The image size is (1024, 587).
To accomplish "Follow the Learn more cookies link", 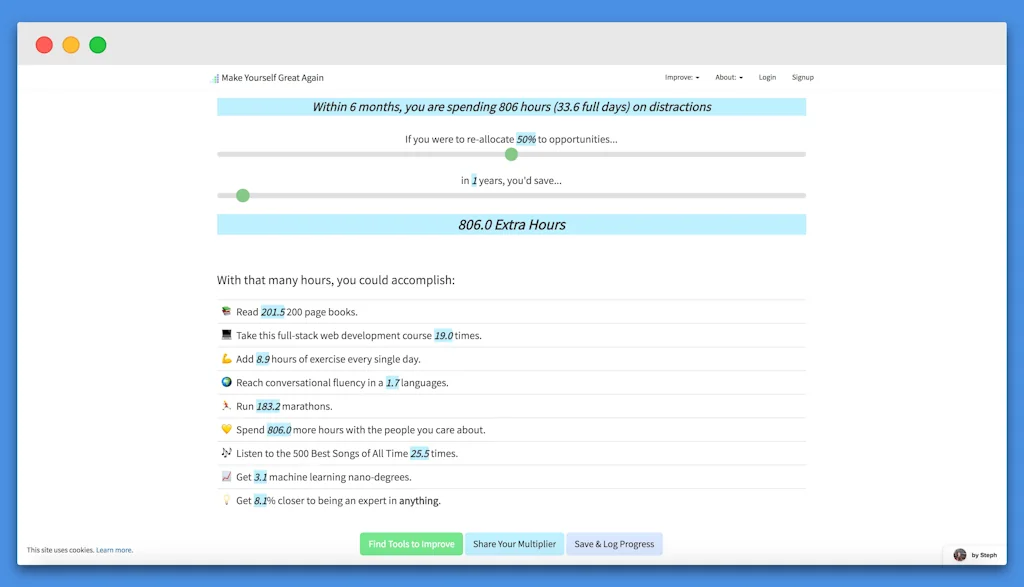I will point(114,550).
